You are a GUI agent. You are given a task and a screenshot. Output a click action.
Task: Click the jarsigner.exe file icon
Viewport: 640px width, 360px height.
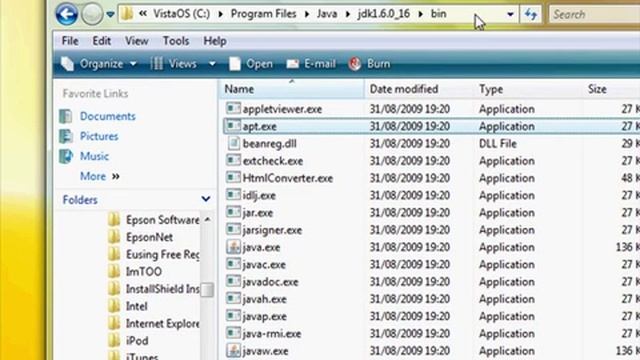233,229
